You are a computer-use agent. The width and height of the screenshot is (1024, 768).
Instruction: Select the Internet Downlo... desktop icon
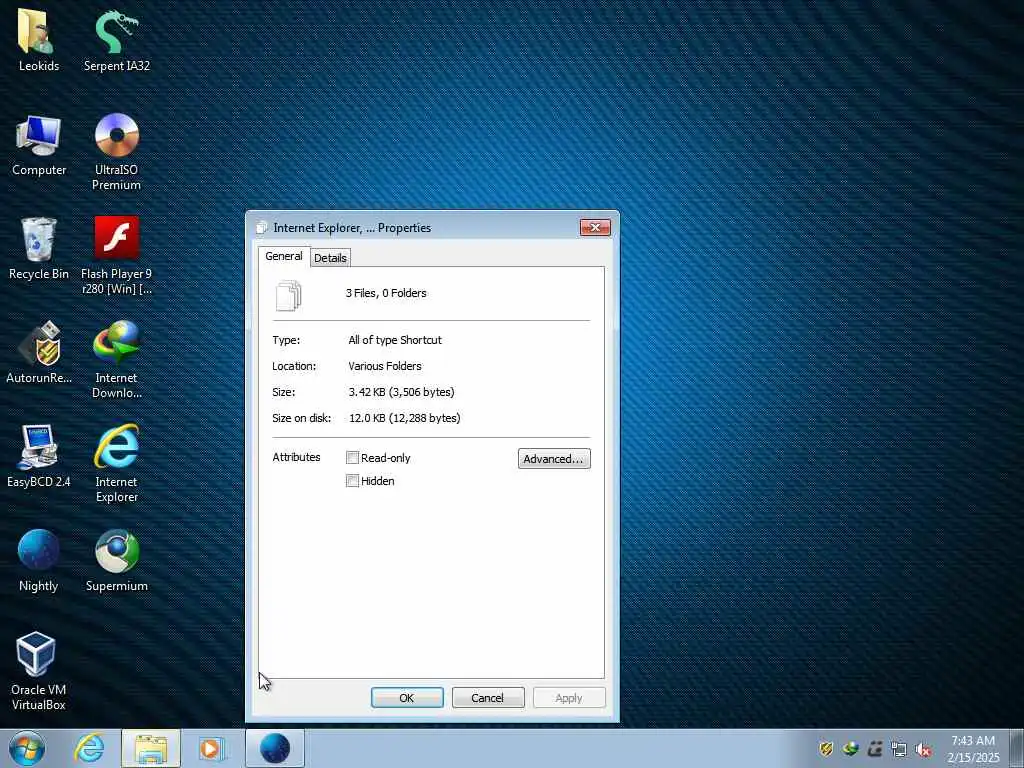[116, 359]
